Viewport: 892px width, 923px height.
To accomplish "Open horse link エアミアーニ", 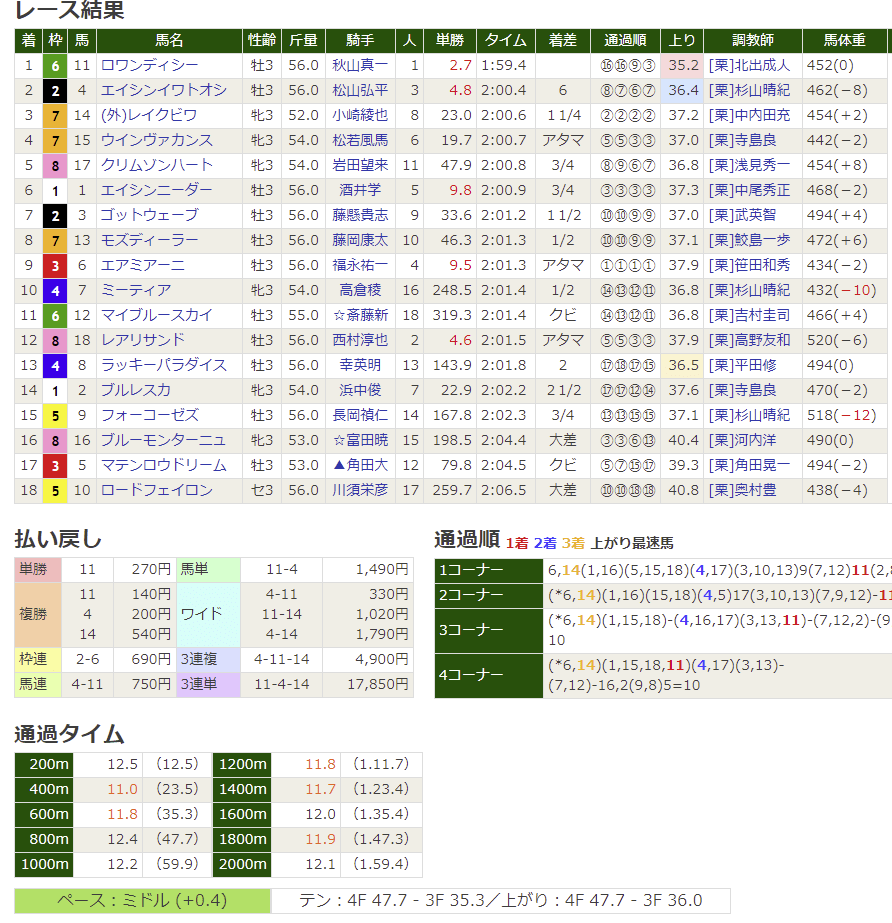I will point(142,265).
